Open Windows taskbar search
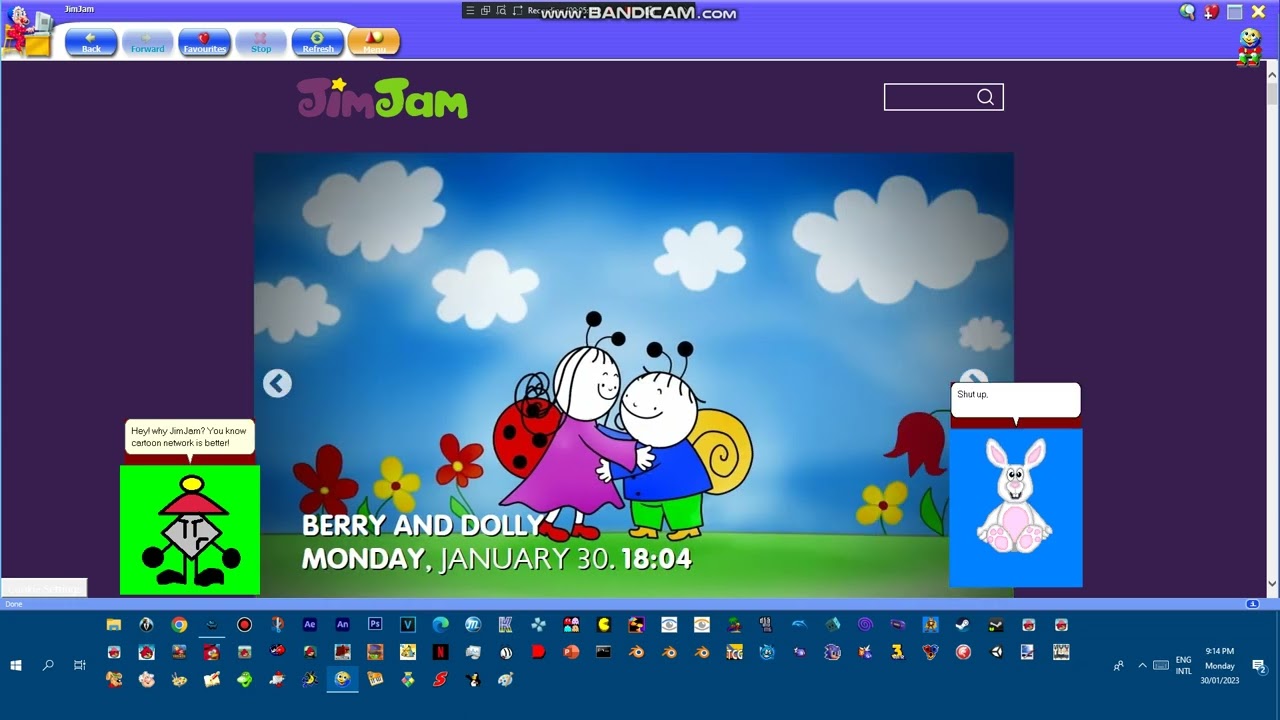 [x=48, y=665]
